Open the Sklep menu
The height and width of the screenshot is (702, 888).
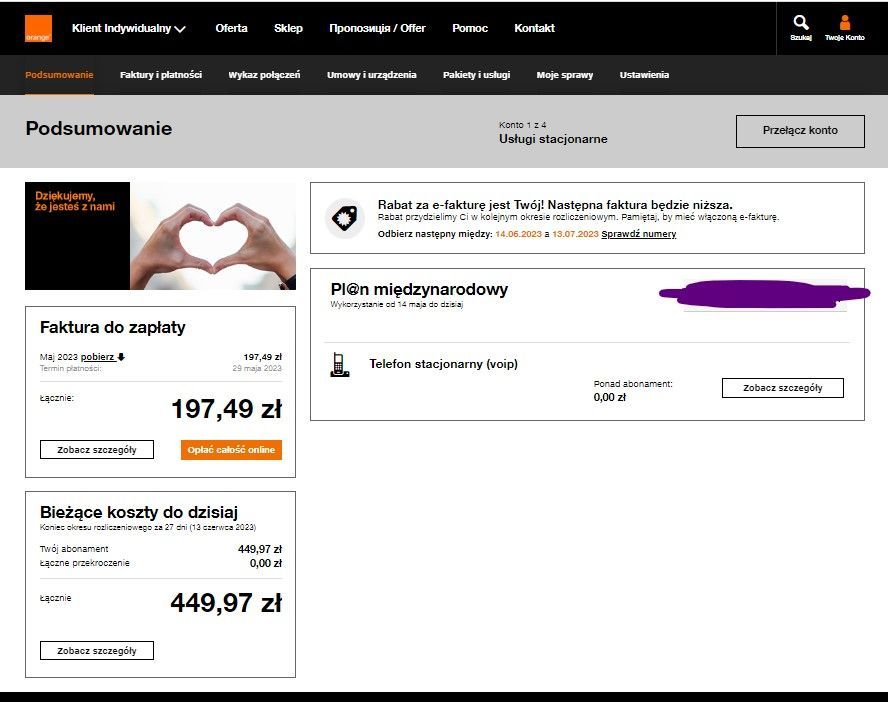coord(288,28)
